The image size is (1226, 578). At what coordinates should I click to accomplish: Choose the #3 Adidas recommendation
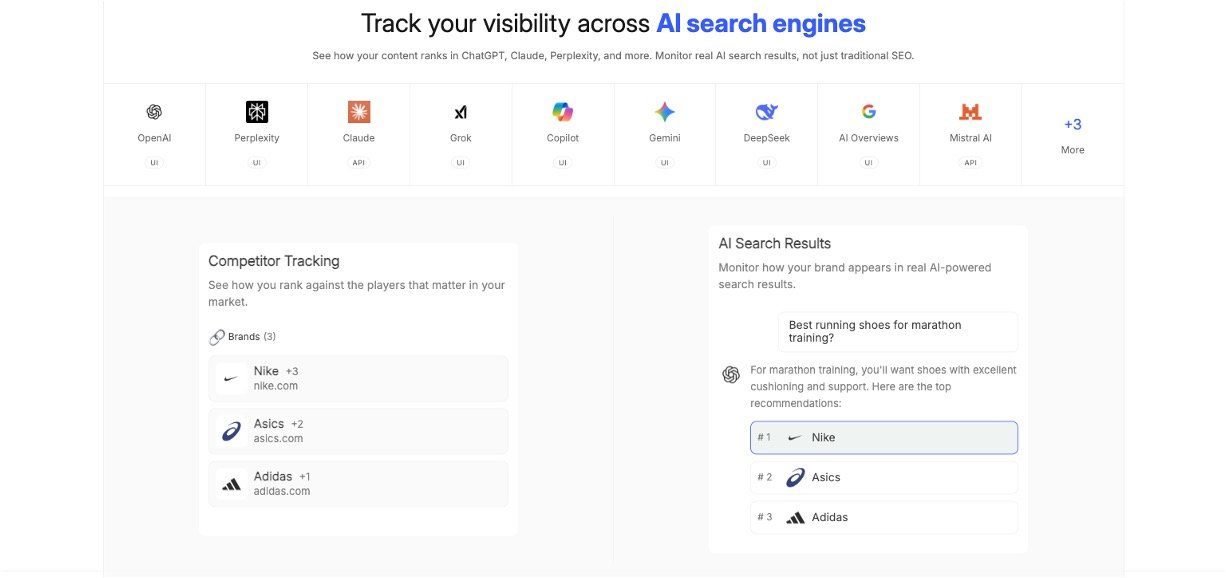click(884, 517)
